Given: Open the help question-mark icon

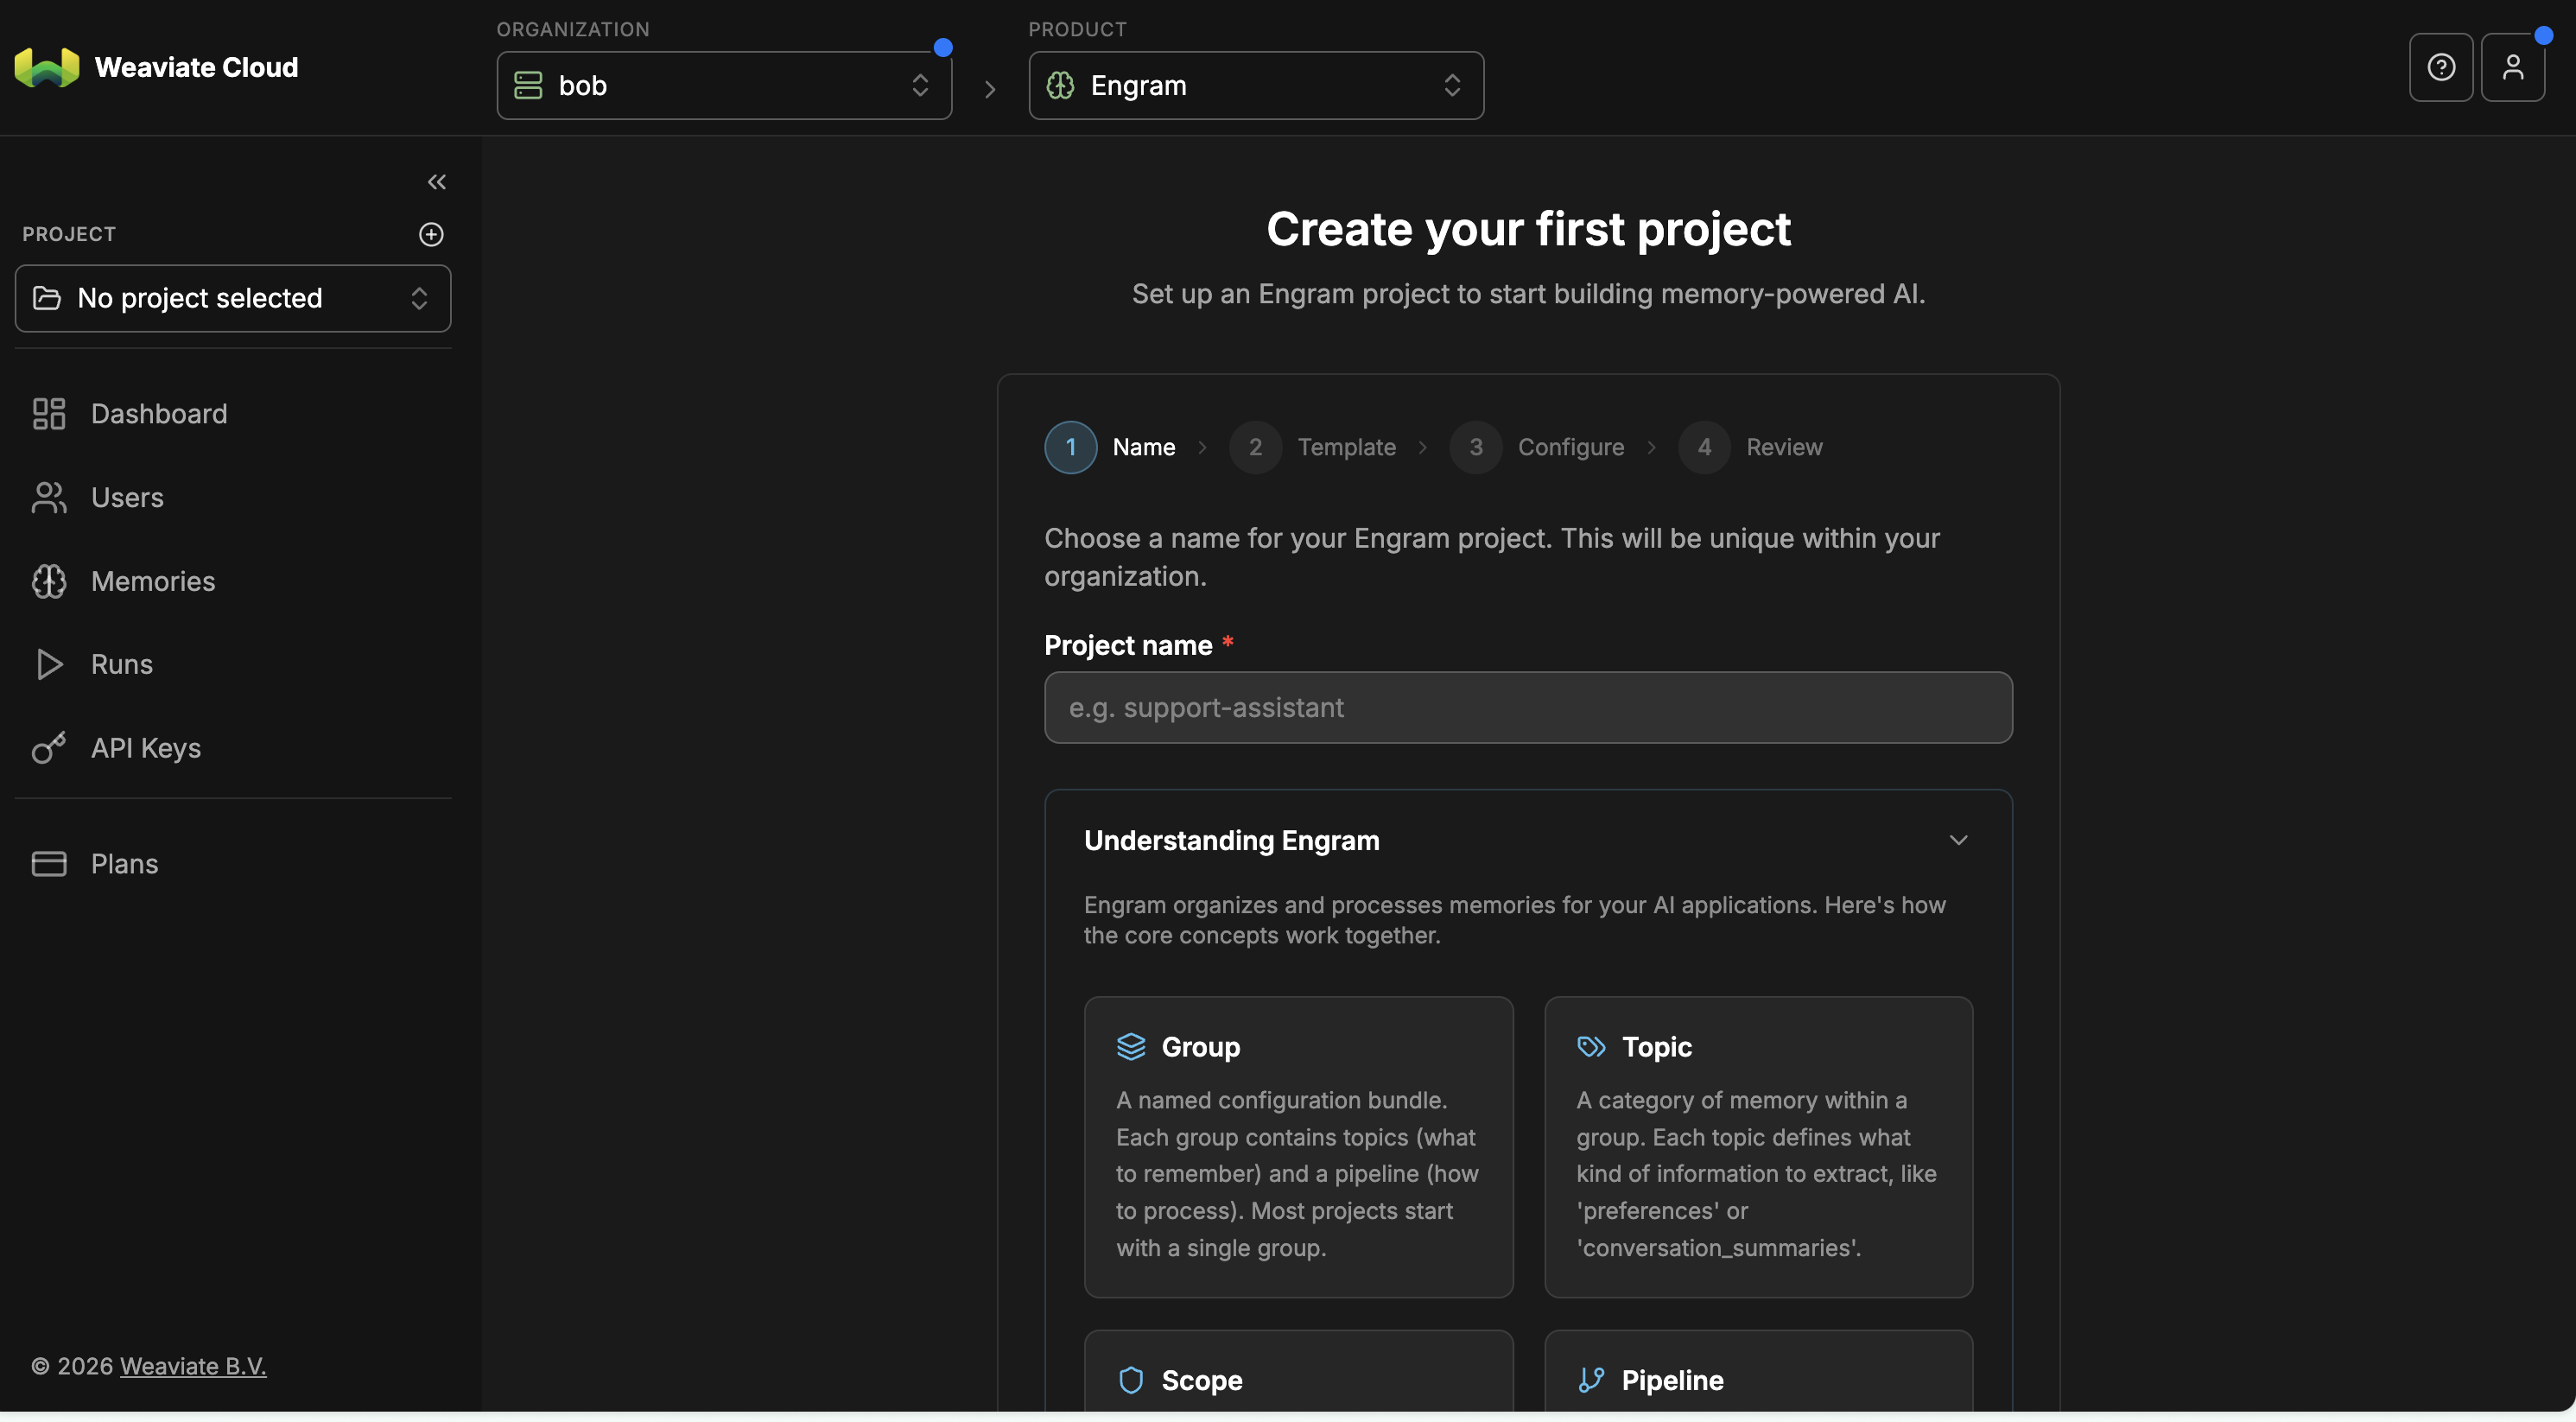Looking at the screenshot, I should (x=2441, y=67).
